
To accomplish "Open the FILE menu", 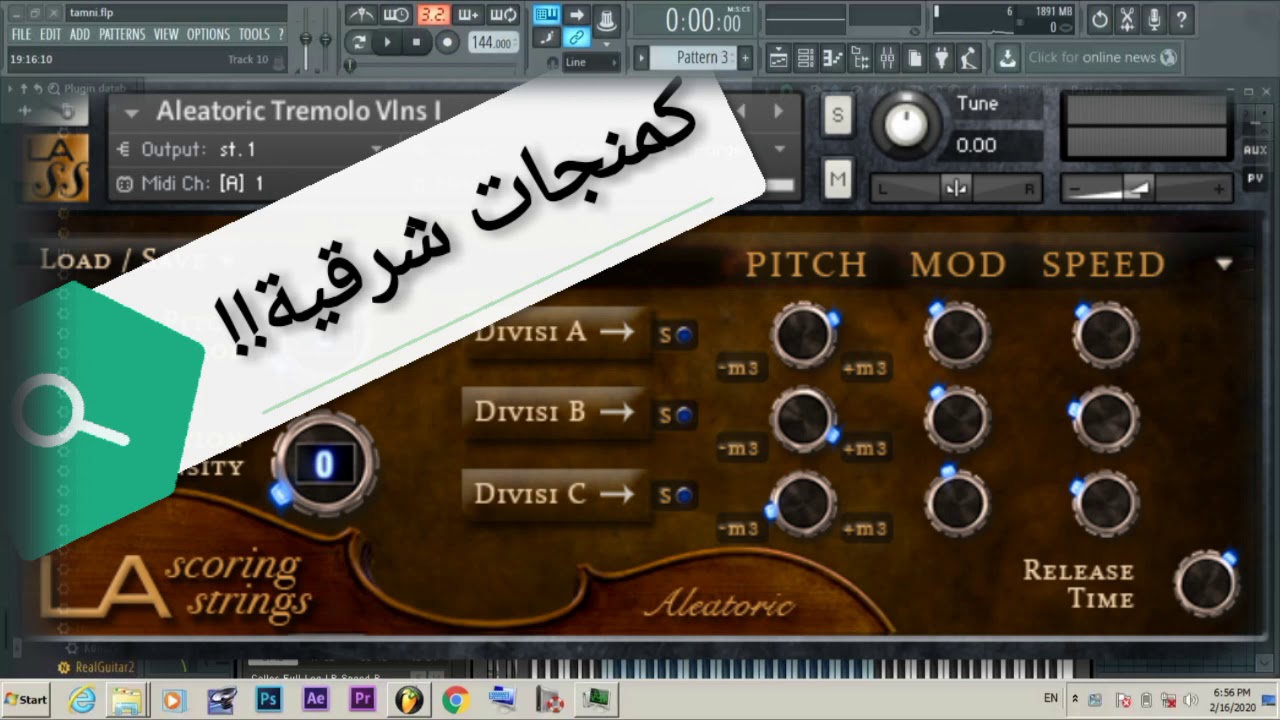I will pos(21,34).
